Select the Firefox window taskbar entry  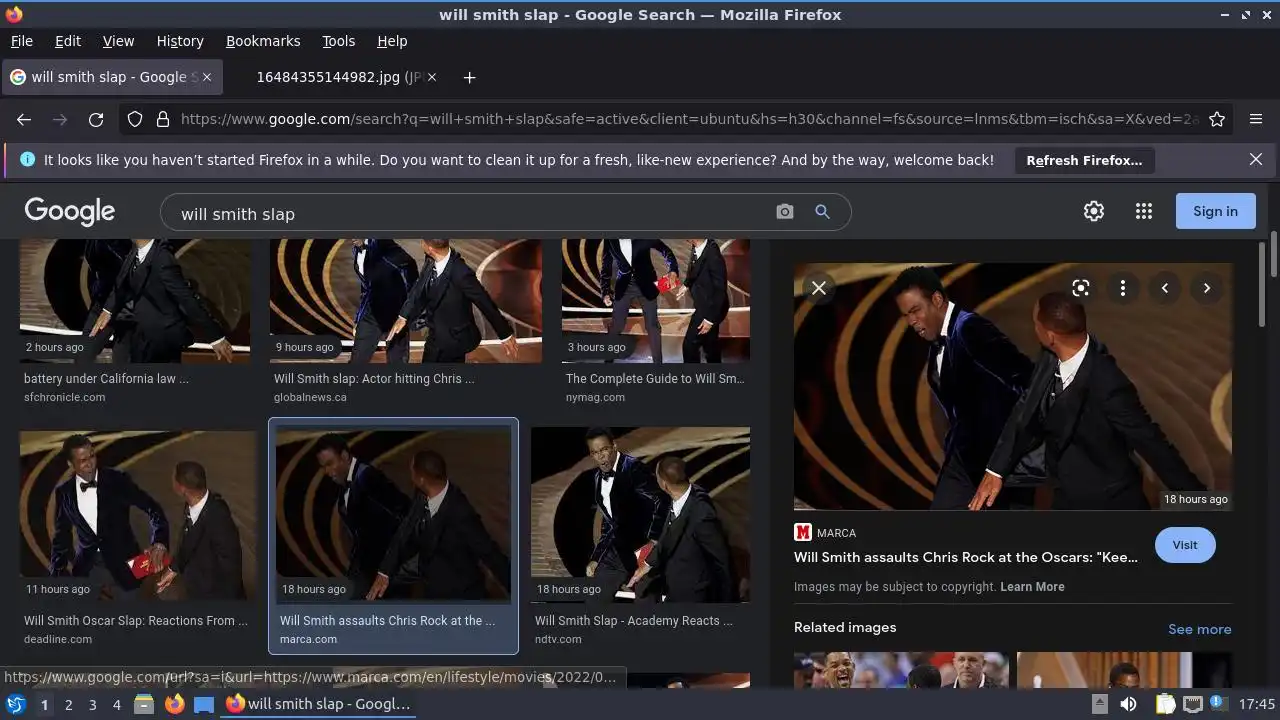click(320, 704)
